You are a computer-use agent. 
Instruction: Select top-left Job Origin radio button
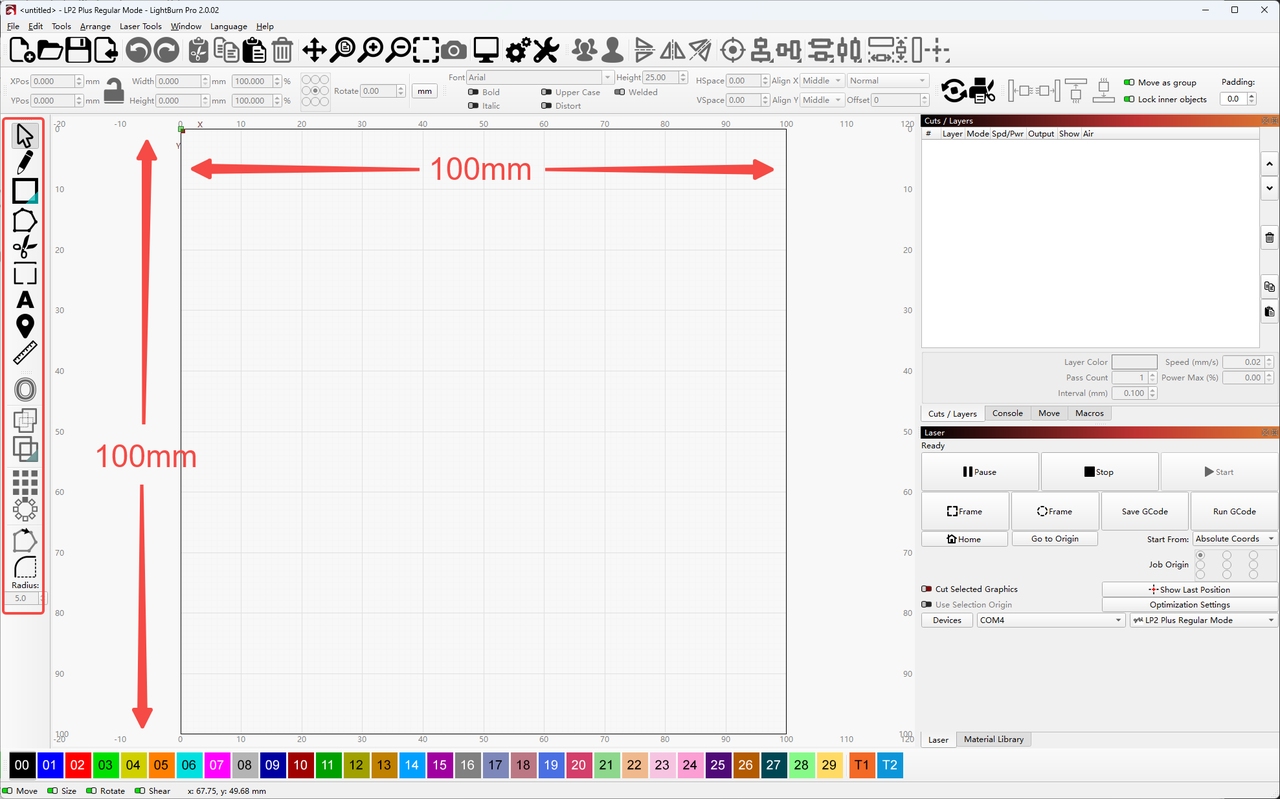coord(1200,555)
